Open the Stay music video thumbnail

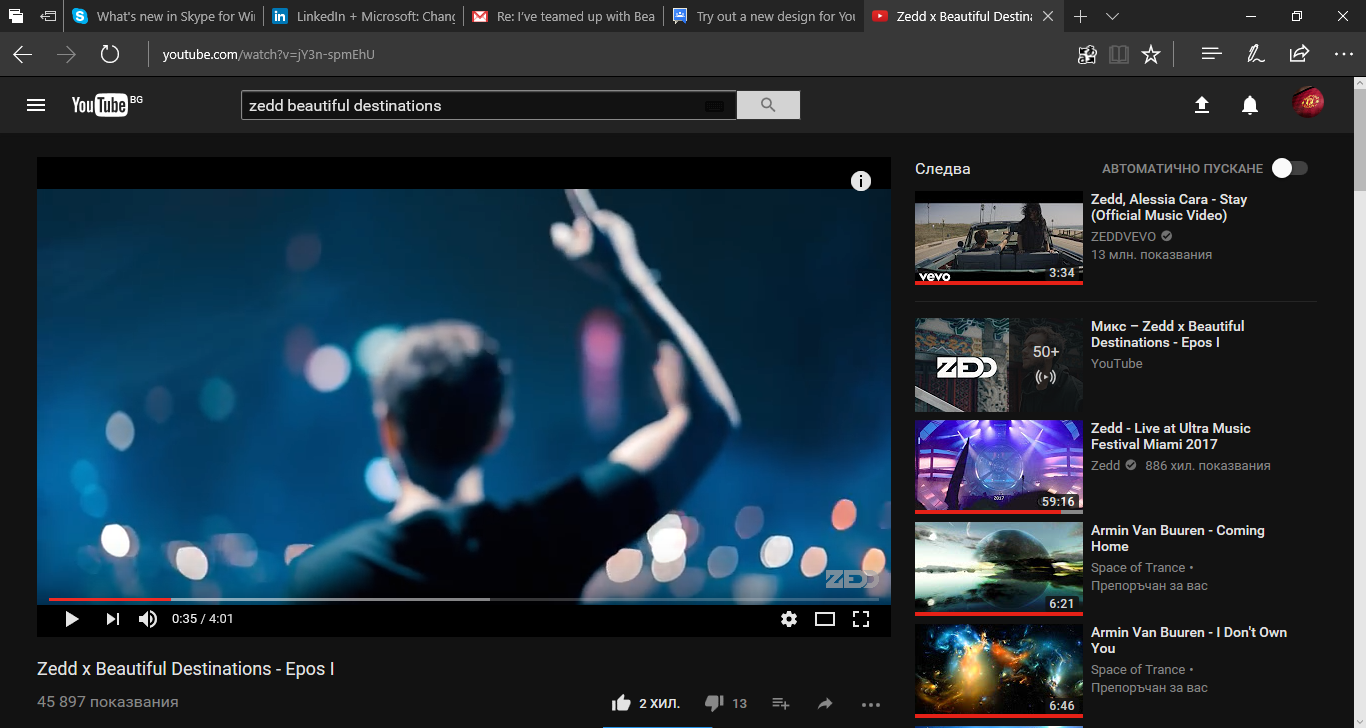click(999, 238)
